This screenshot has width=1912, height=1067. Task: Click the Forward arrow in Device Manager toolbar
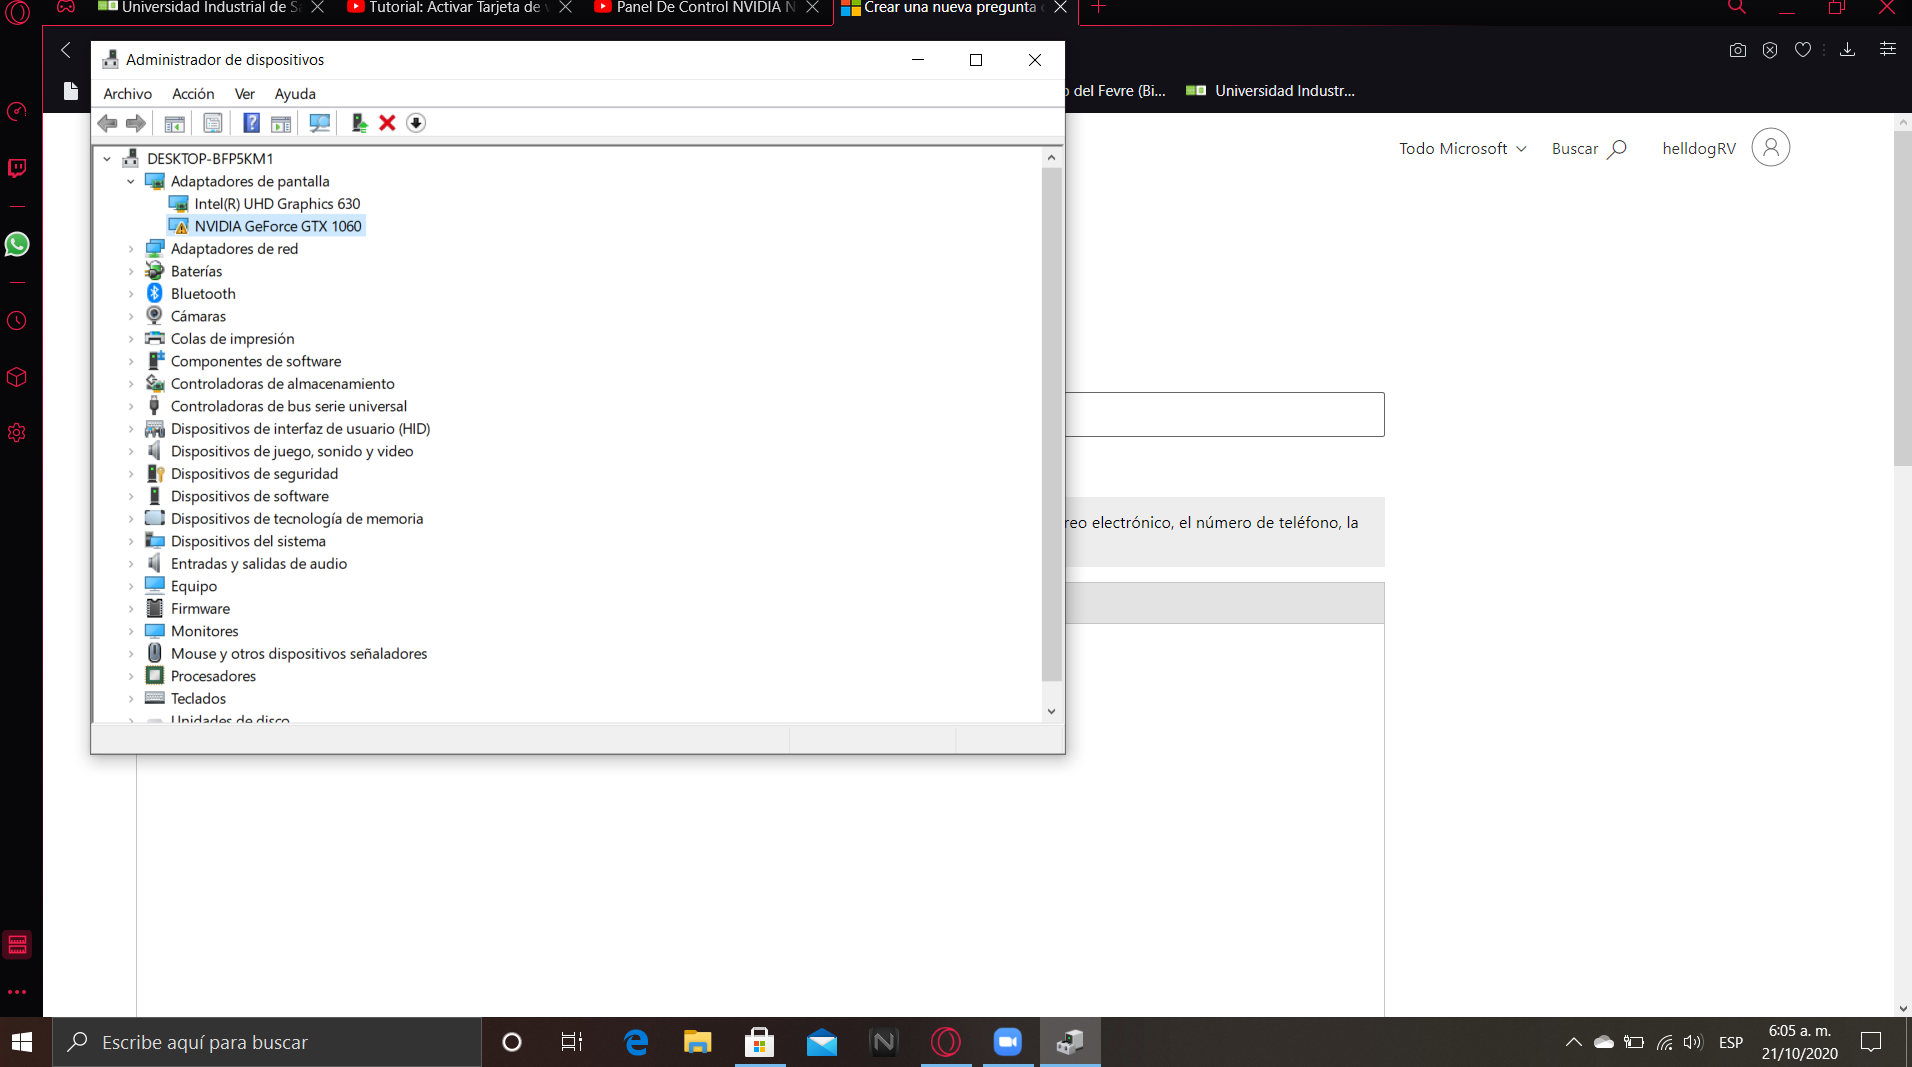(x=135, y=123)
